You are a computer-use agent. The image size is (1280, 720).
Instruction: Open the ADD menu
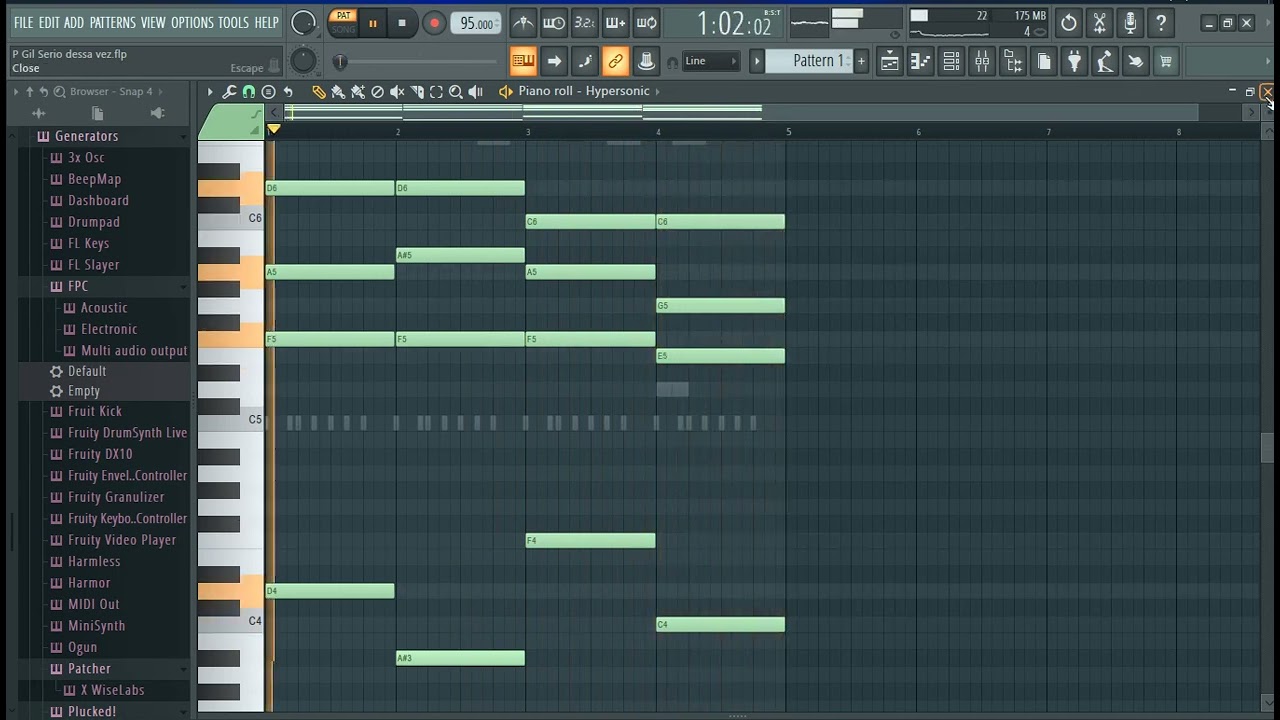(x=74, y=22)
